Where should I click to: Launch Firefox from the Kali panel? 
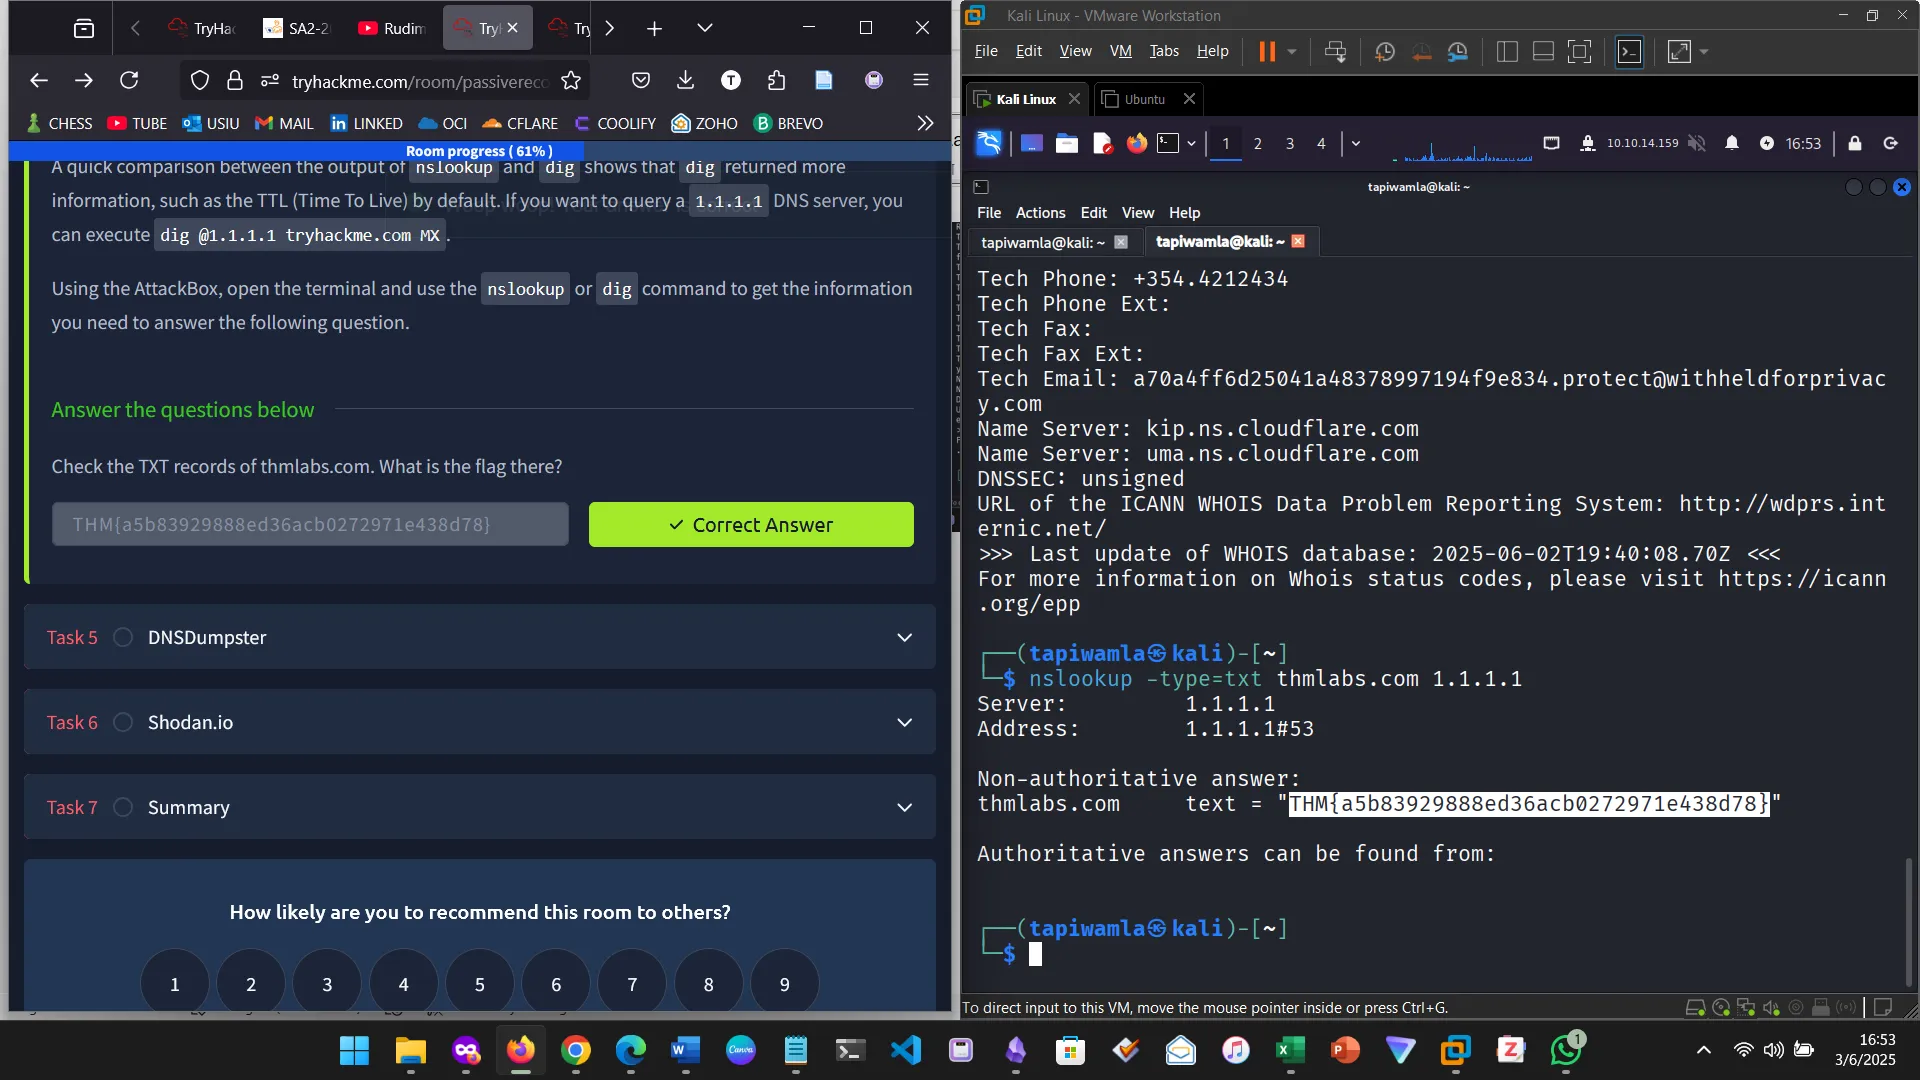pos(1136,143)
